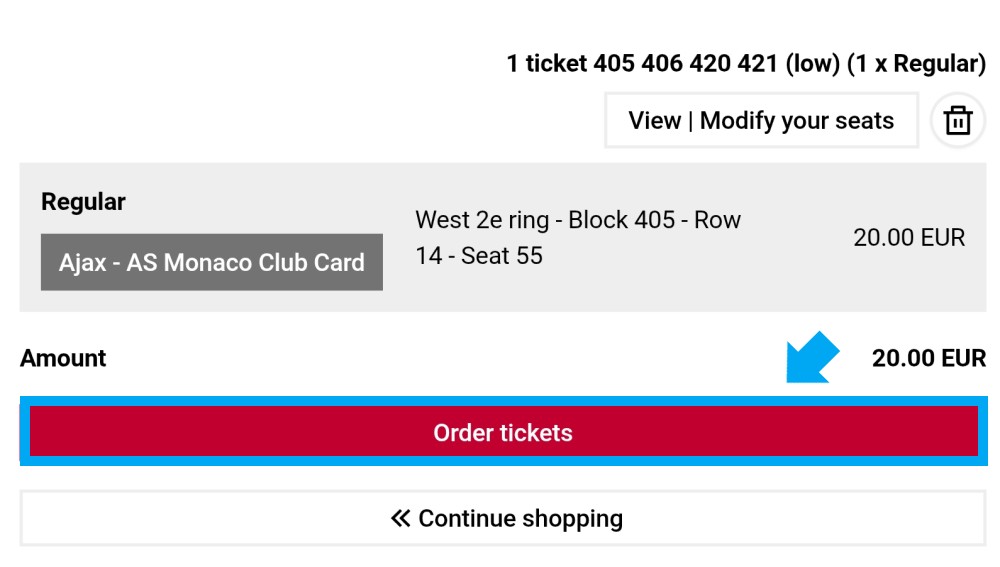This screenshot has width=1000, height=567.
Task: Click the red Order tickets button
Action: tap(503, 432)
